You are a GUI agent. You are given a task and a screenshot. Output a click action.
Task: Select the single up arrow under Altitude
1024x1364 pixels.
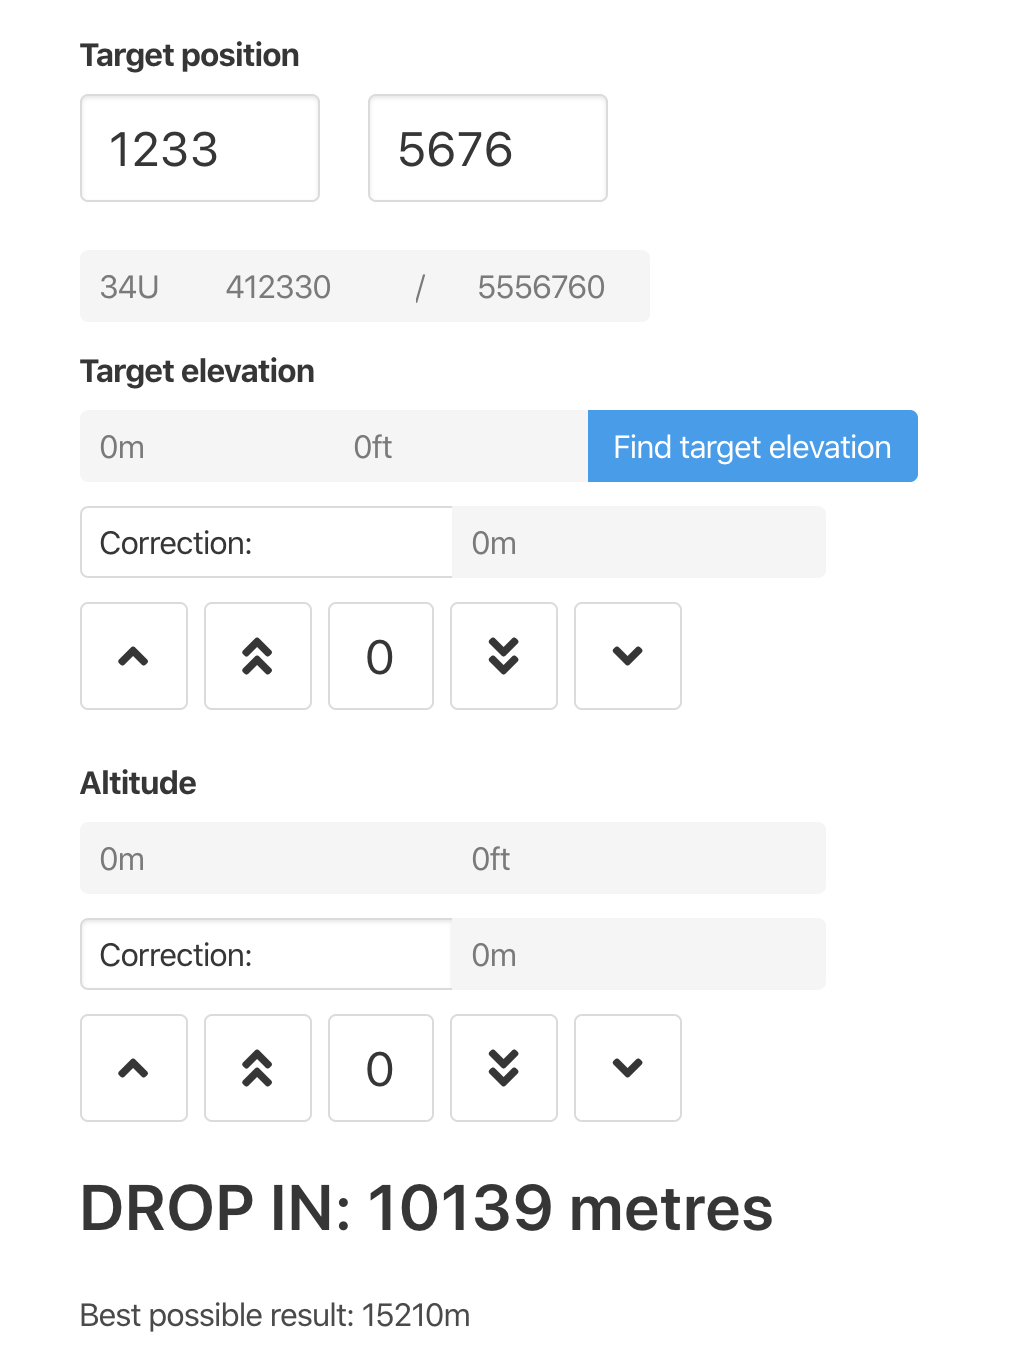click(134, 1068)
